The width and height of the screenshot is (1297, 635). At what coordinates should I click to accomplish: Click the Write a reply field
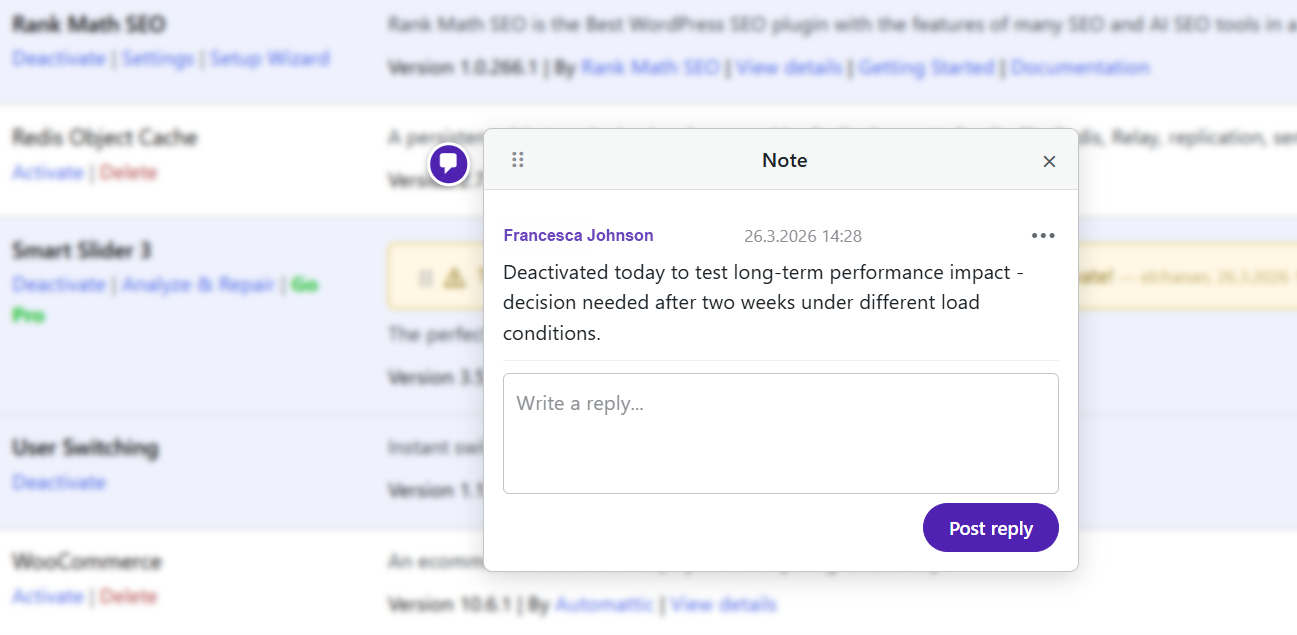781,433
